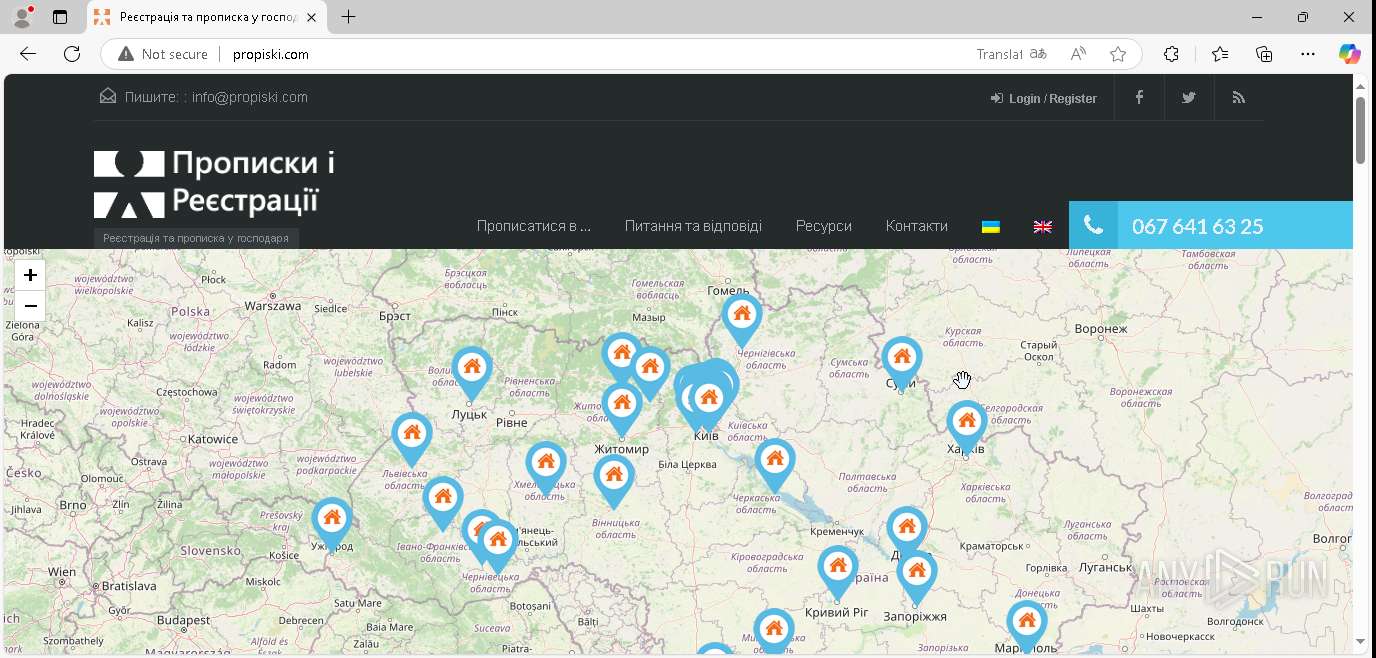Viewport: 1376px width, 658px height.
Task: Select the house marker at Житомир
Action: [x=622, y=408]
